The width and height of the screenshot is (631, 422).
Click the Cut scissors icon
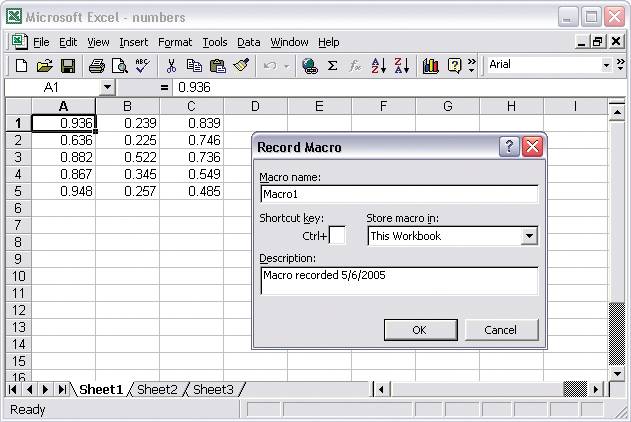[171, 66]
